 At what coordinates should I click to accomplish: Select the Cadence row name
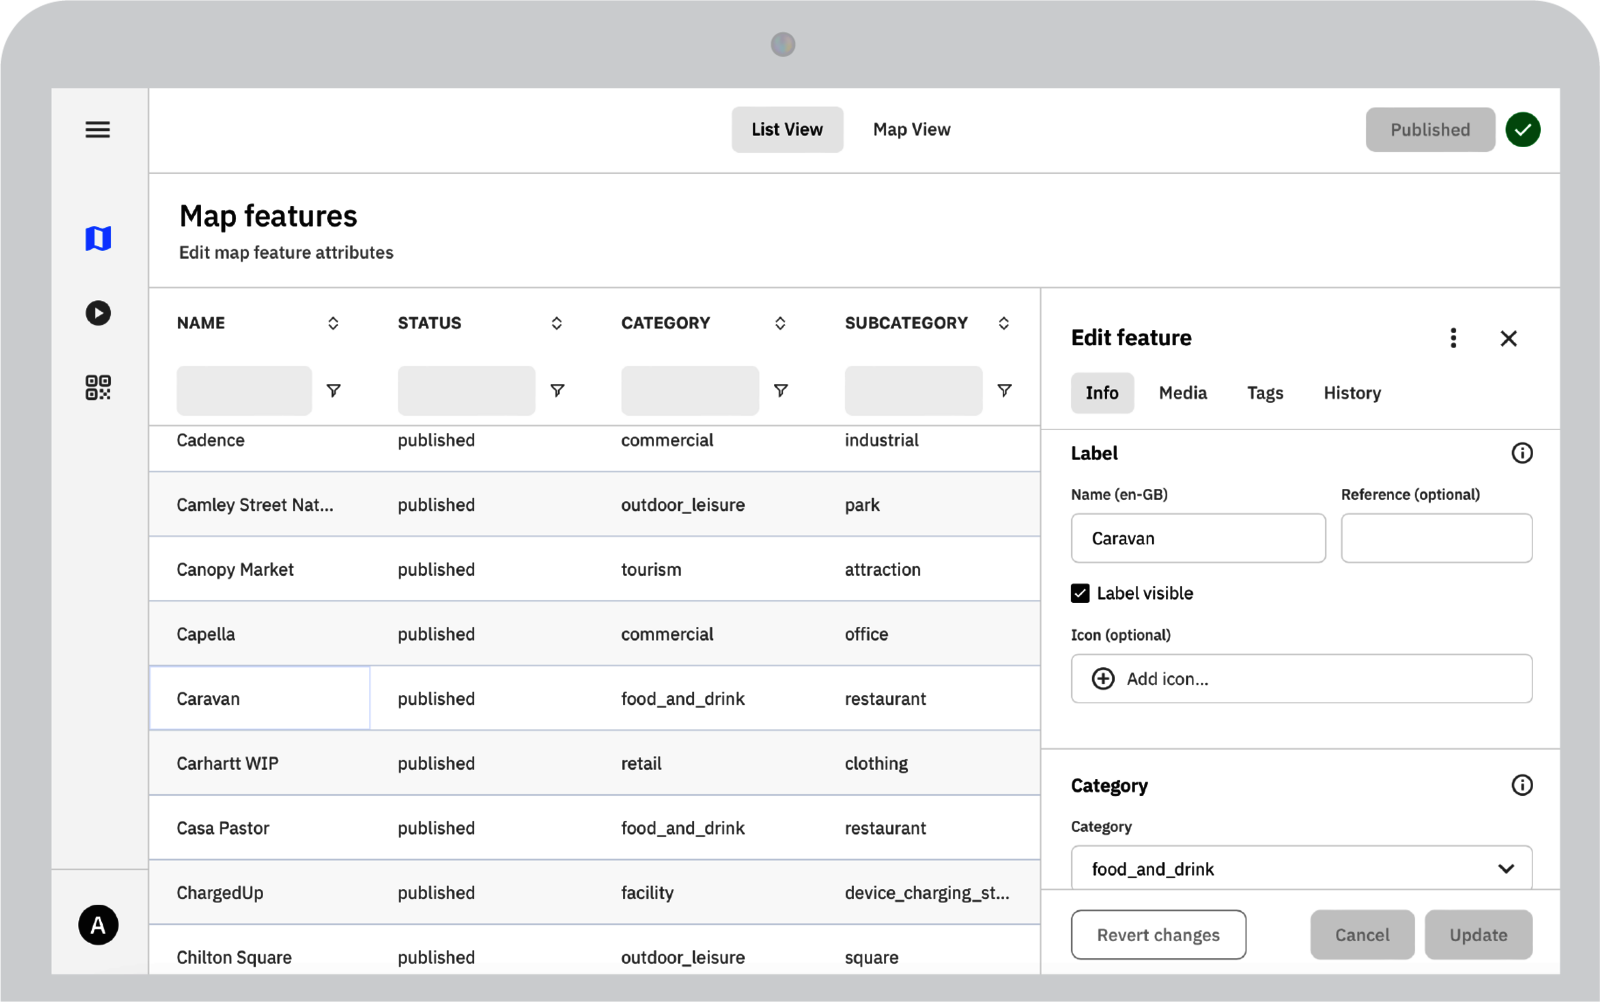point(210,440)
